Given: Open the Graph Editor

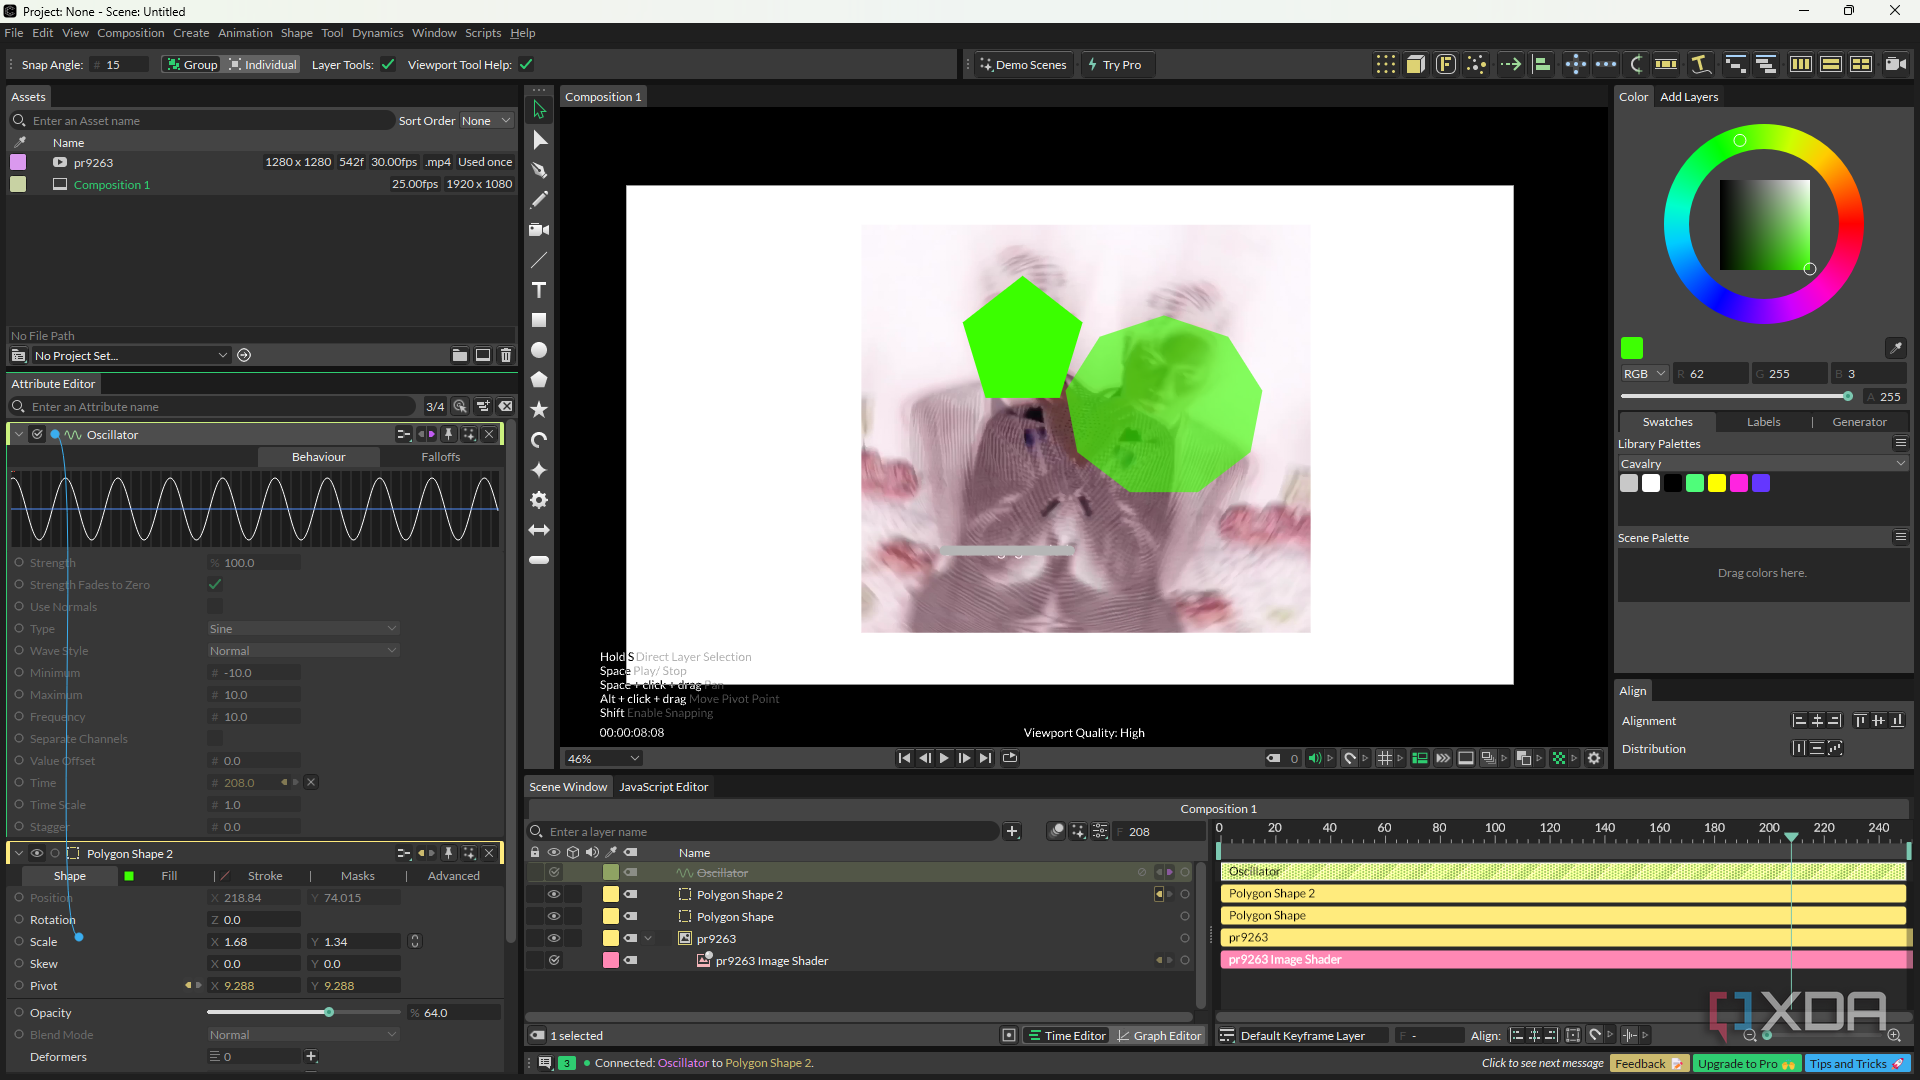Looking at the screenshot, I should coord(1159,1035).
